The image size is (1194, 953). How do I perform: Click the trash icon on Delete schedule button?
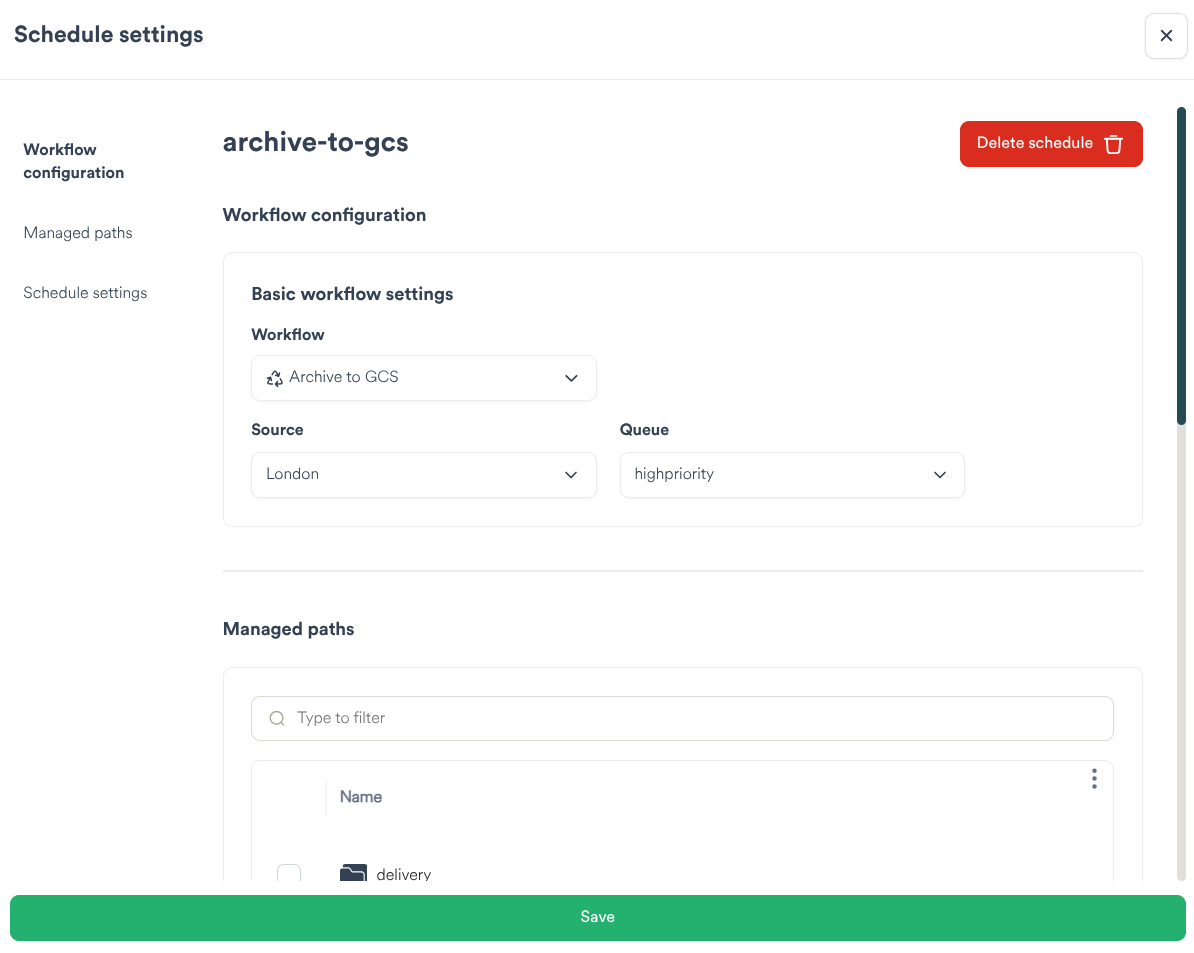click(1113, 144)
